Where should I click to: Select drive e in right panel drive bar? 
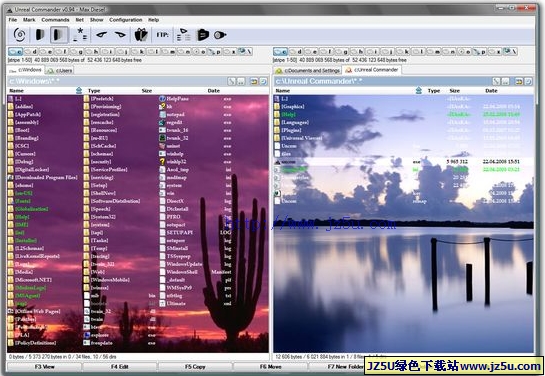311,52
